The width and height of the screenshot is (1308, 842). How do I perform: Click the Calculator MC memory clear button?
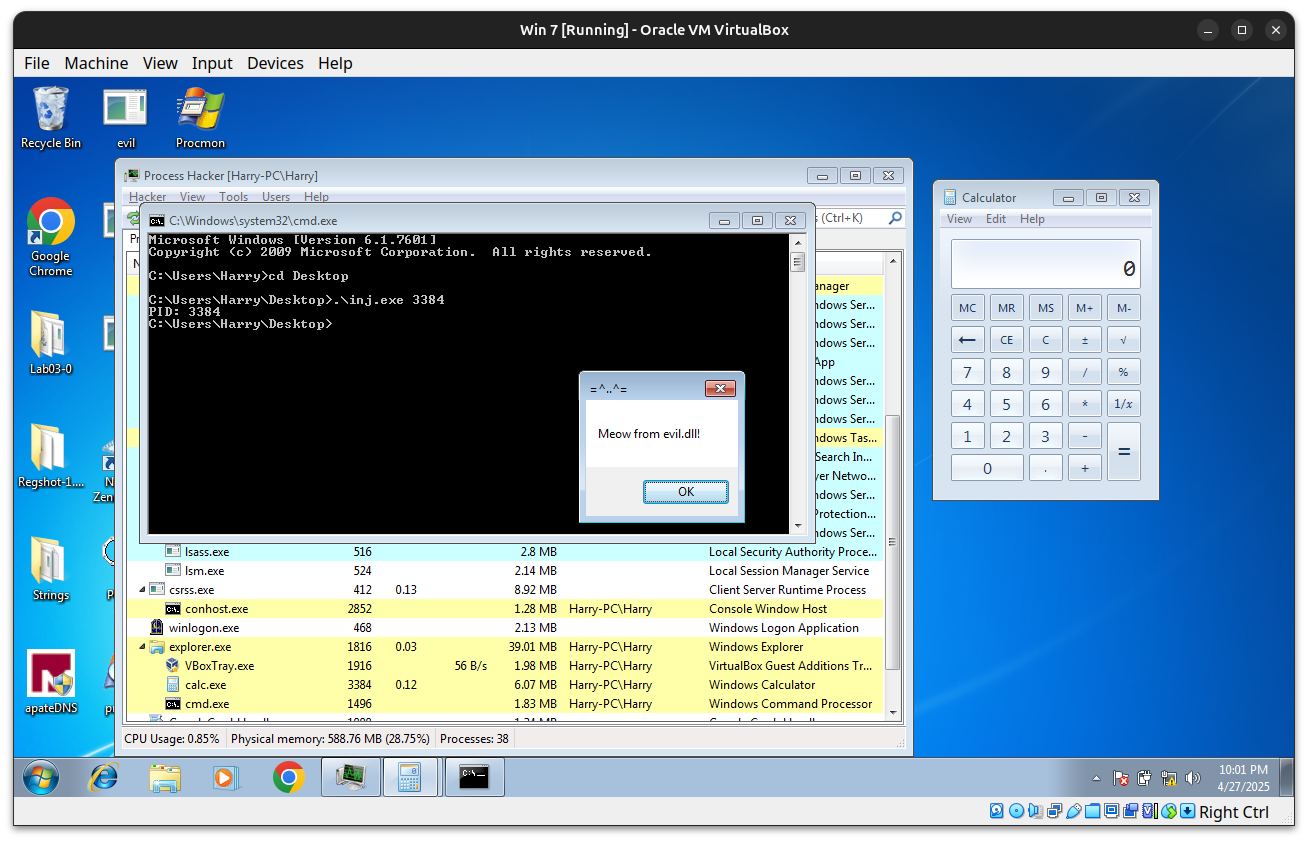click(x=967, y=308)
